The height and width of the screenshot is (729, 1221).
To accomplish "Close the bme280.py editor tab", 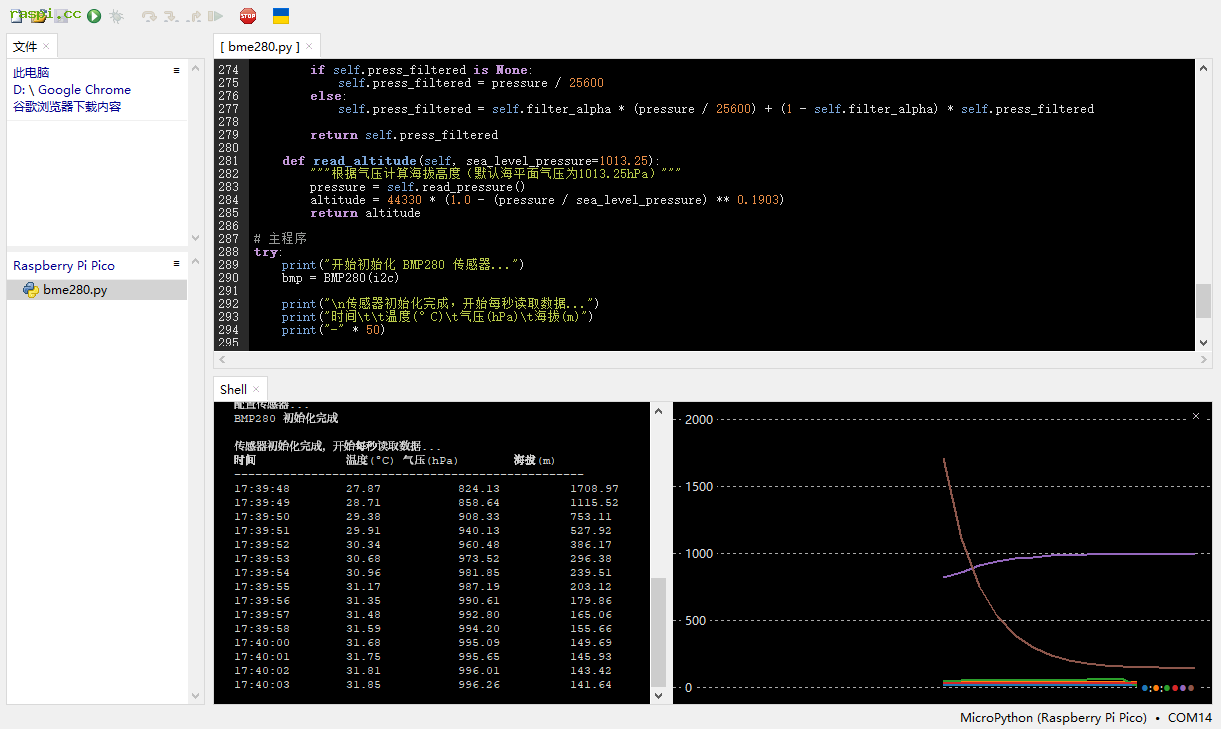I will 311,46.
